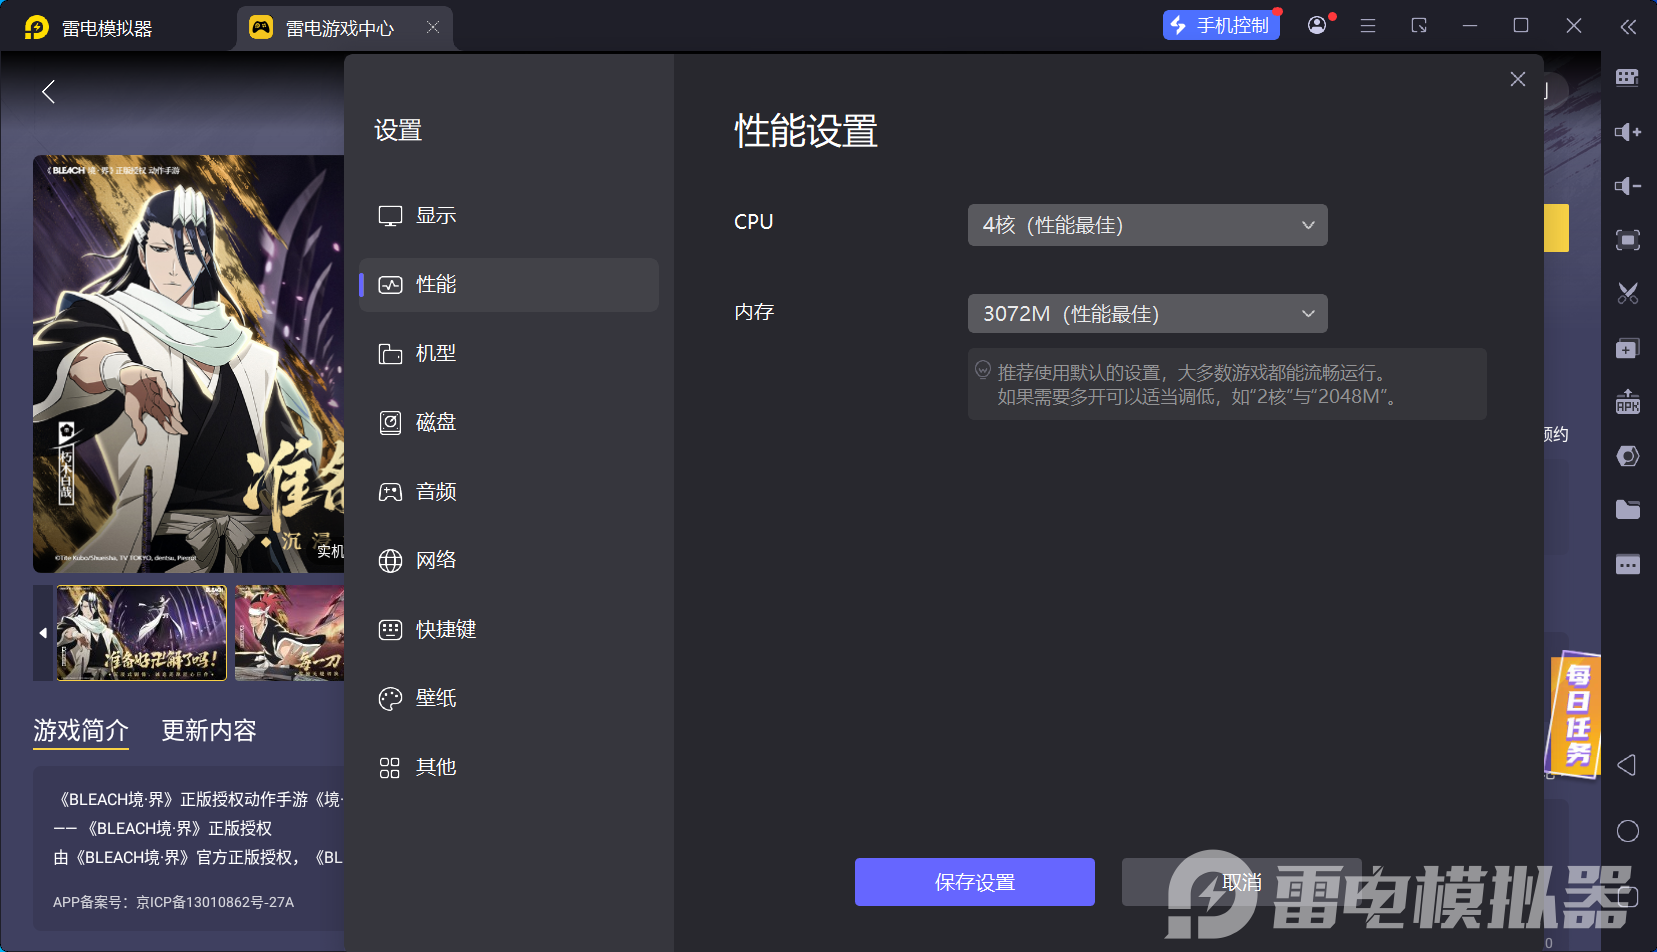Click the 取消 button
Viewport: 1657px width, 952px height.
pos(1241,882)
